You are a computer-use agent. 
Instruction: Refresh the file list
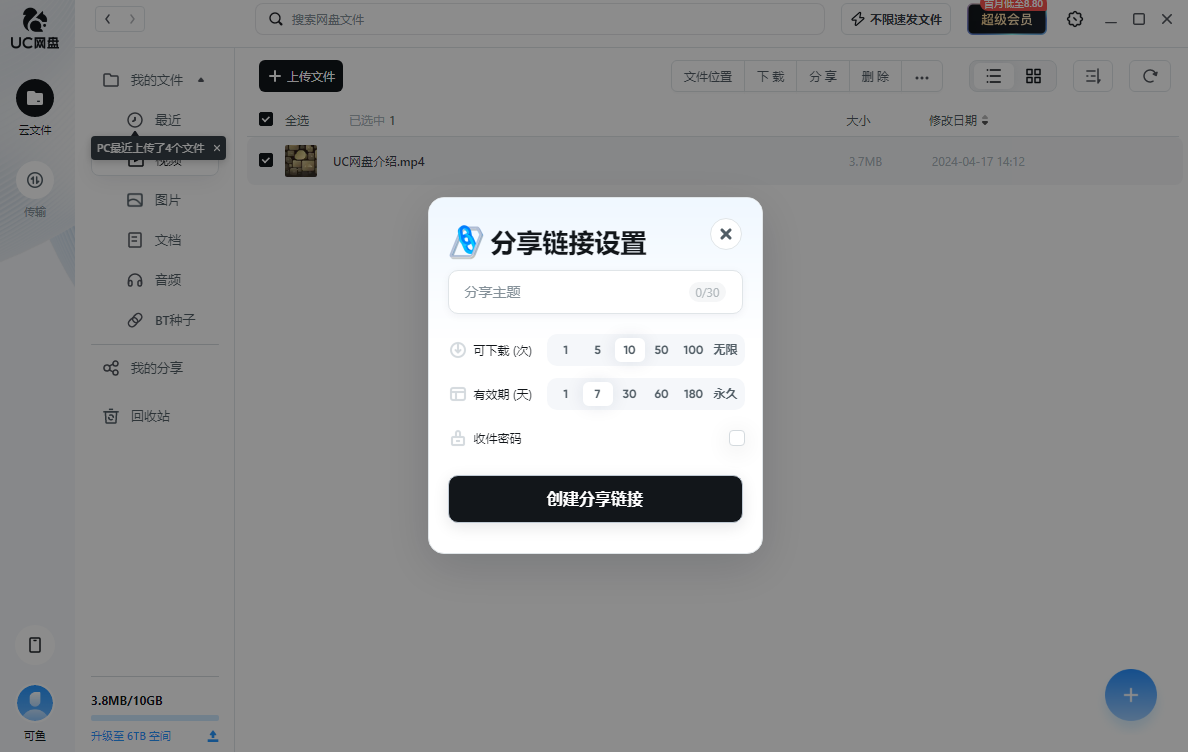click(1149, 76)
